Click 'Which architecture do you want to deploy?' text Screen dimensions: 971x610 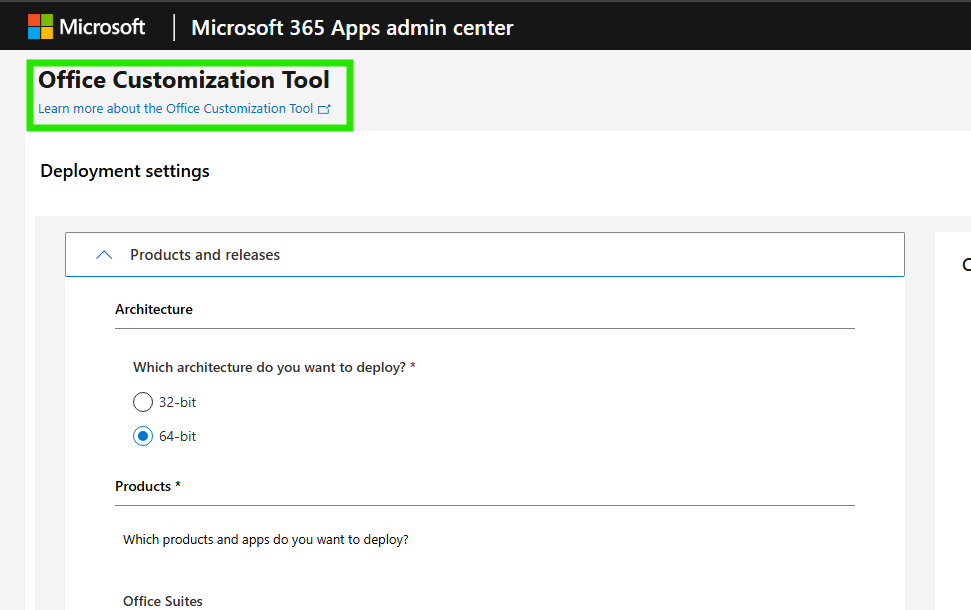[269, 367]
